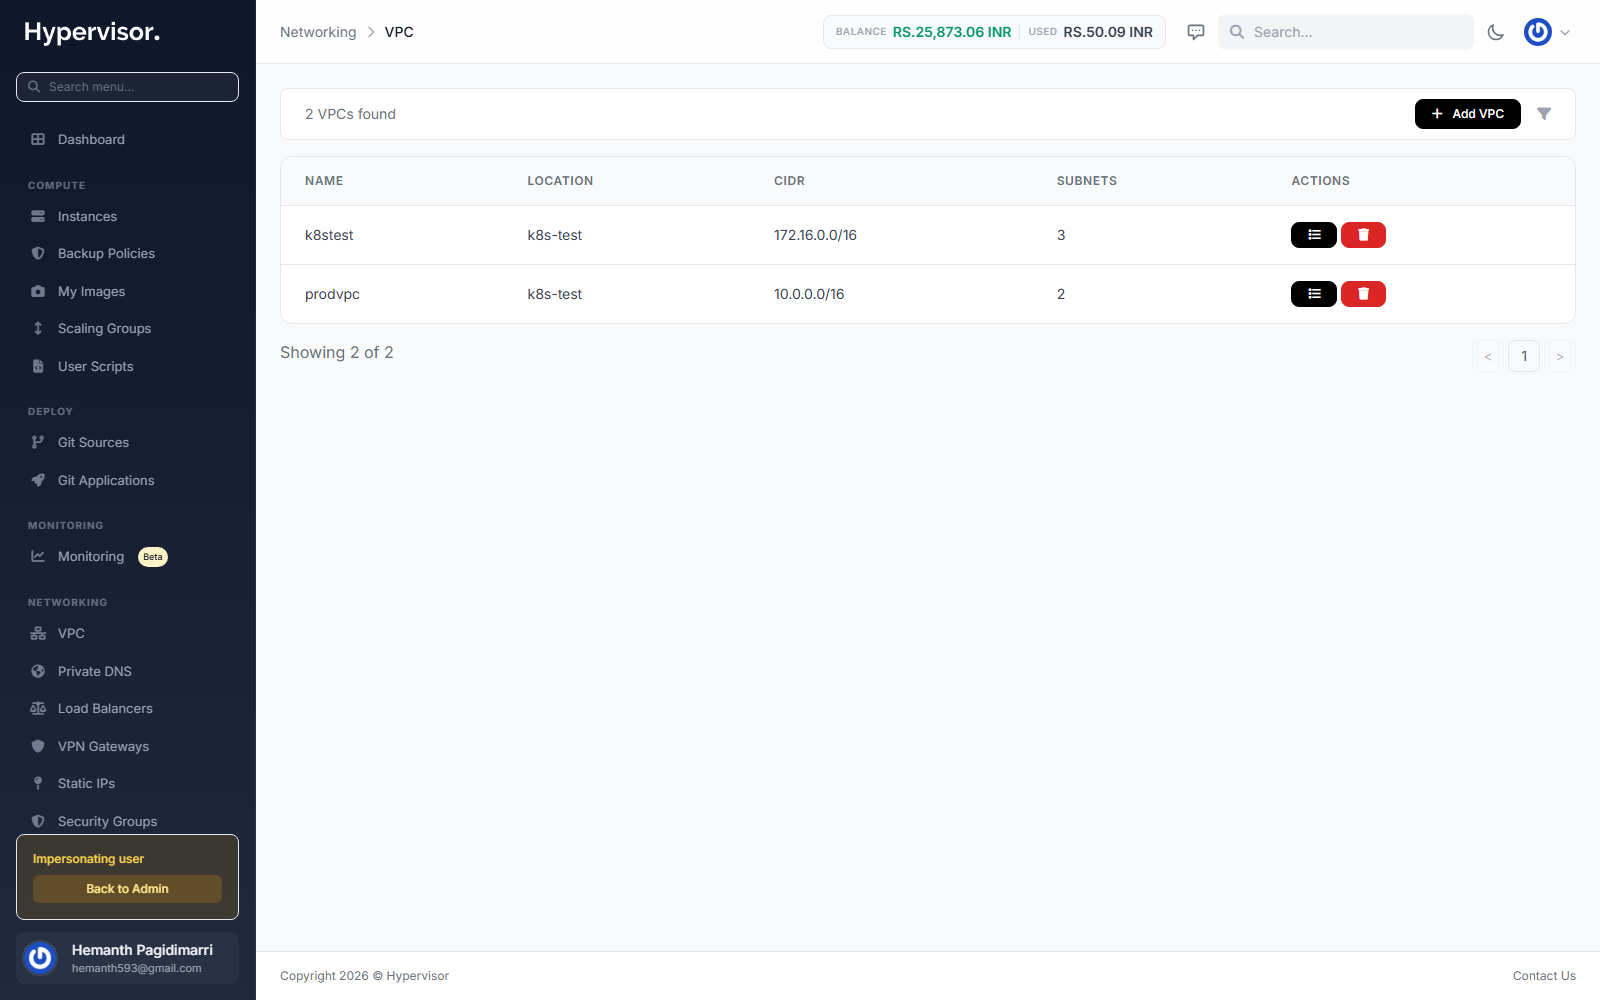Open the chat messages icon
This screenshot has width=1600, height=1000.
click(1196, 32)
